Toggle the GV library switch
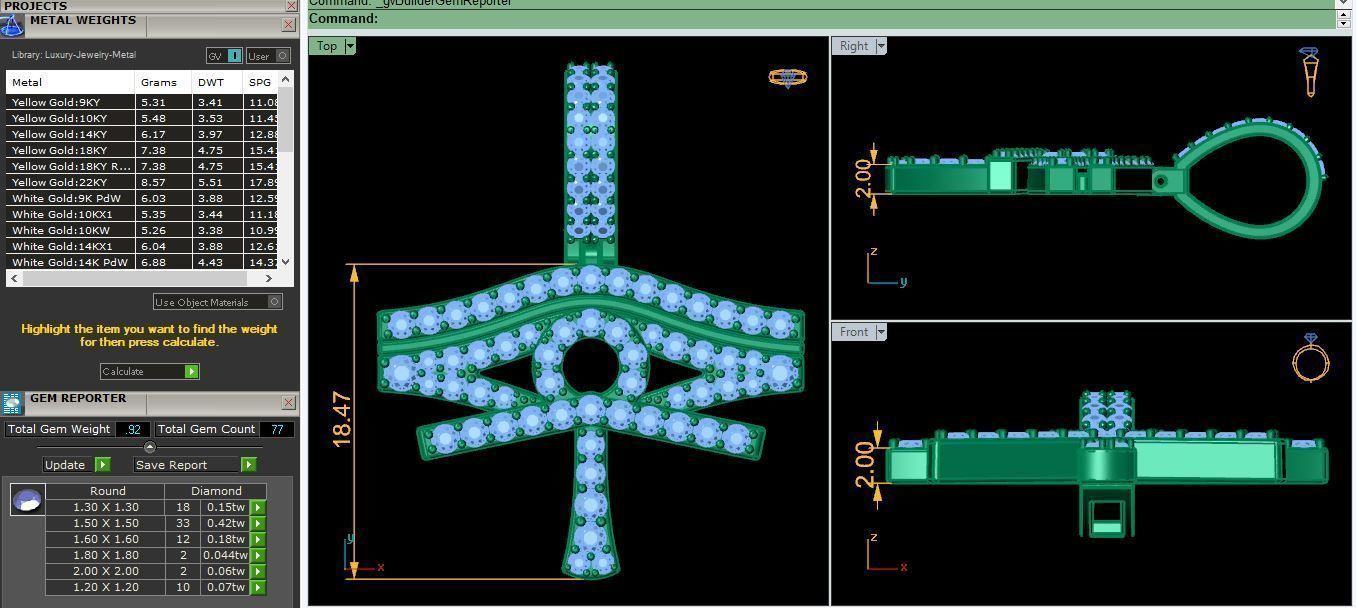This screenshot has height=608, width=1357. click(x=224, y=56)
